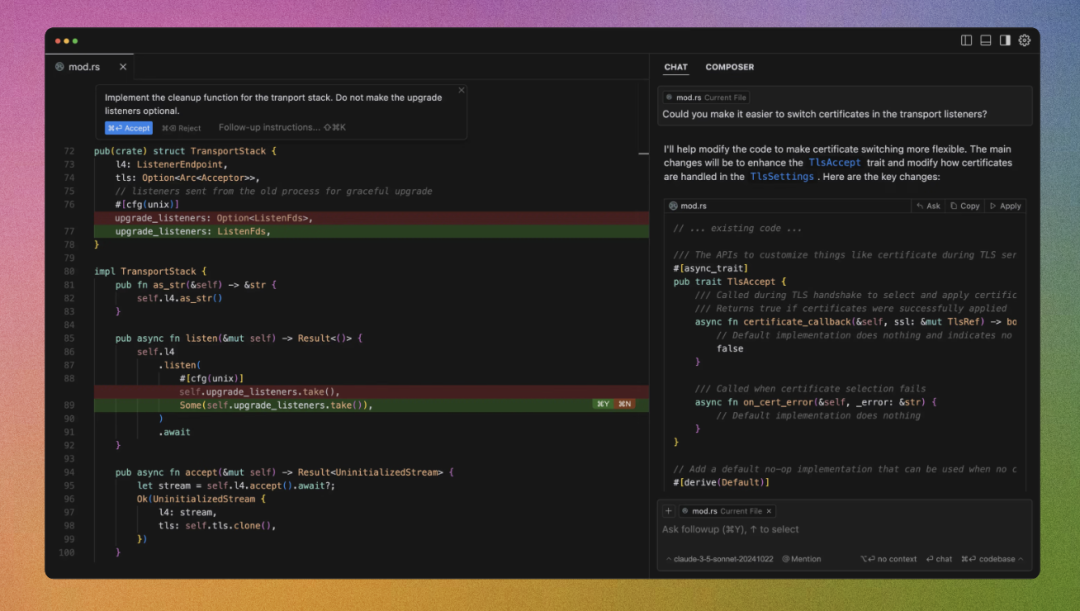Accept the line 89 hunk with ⌘Y
Viewport: 1080px width, 611px height.
[x=603, y=404]
